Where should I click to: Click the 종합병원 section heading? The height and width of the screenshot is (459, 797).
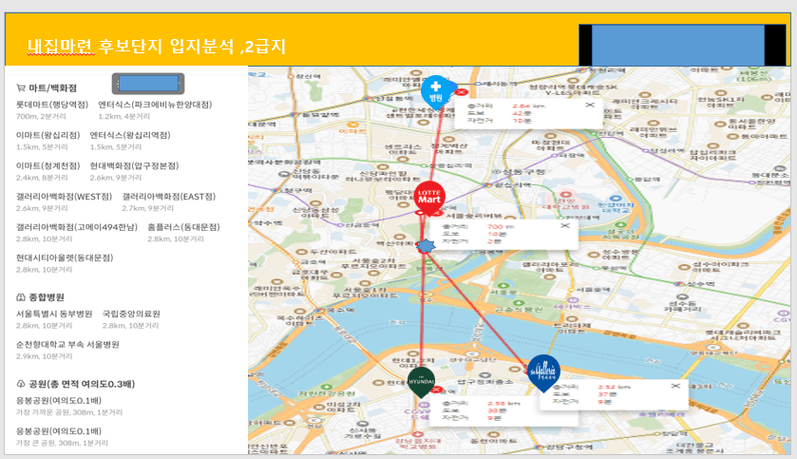[x=46, y=297]
